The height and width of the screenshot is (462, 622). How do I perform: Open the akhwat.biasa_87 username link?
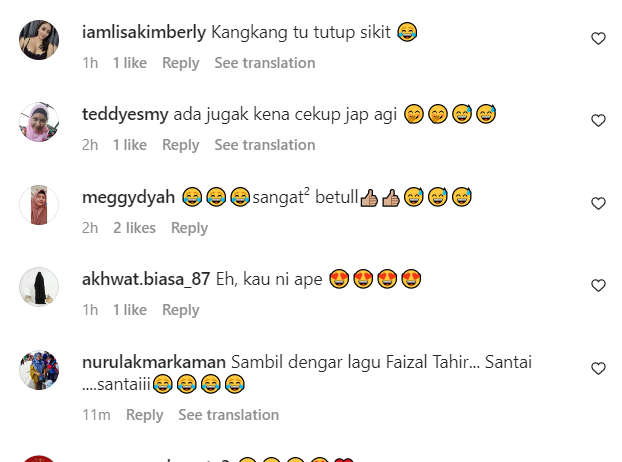point(146,279)
